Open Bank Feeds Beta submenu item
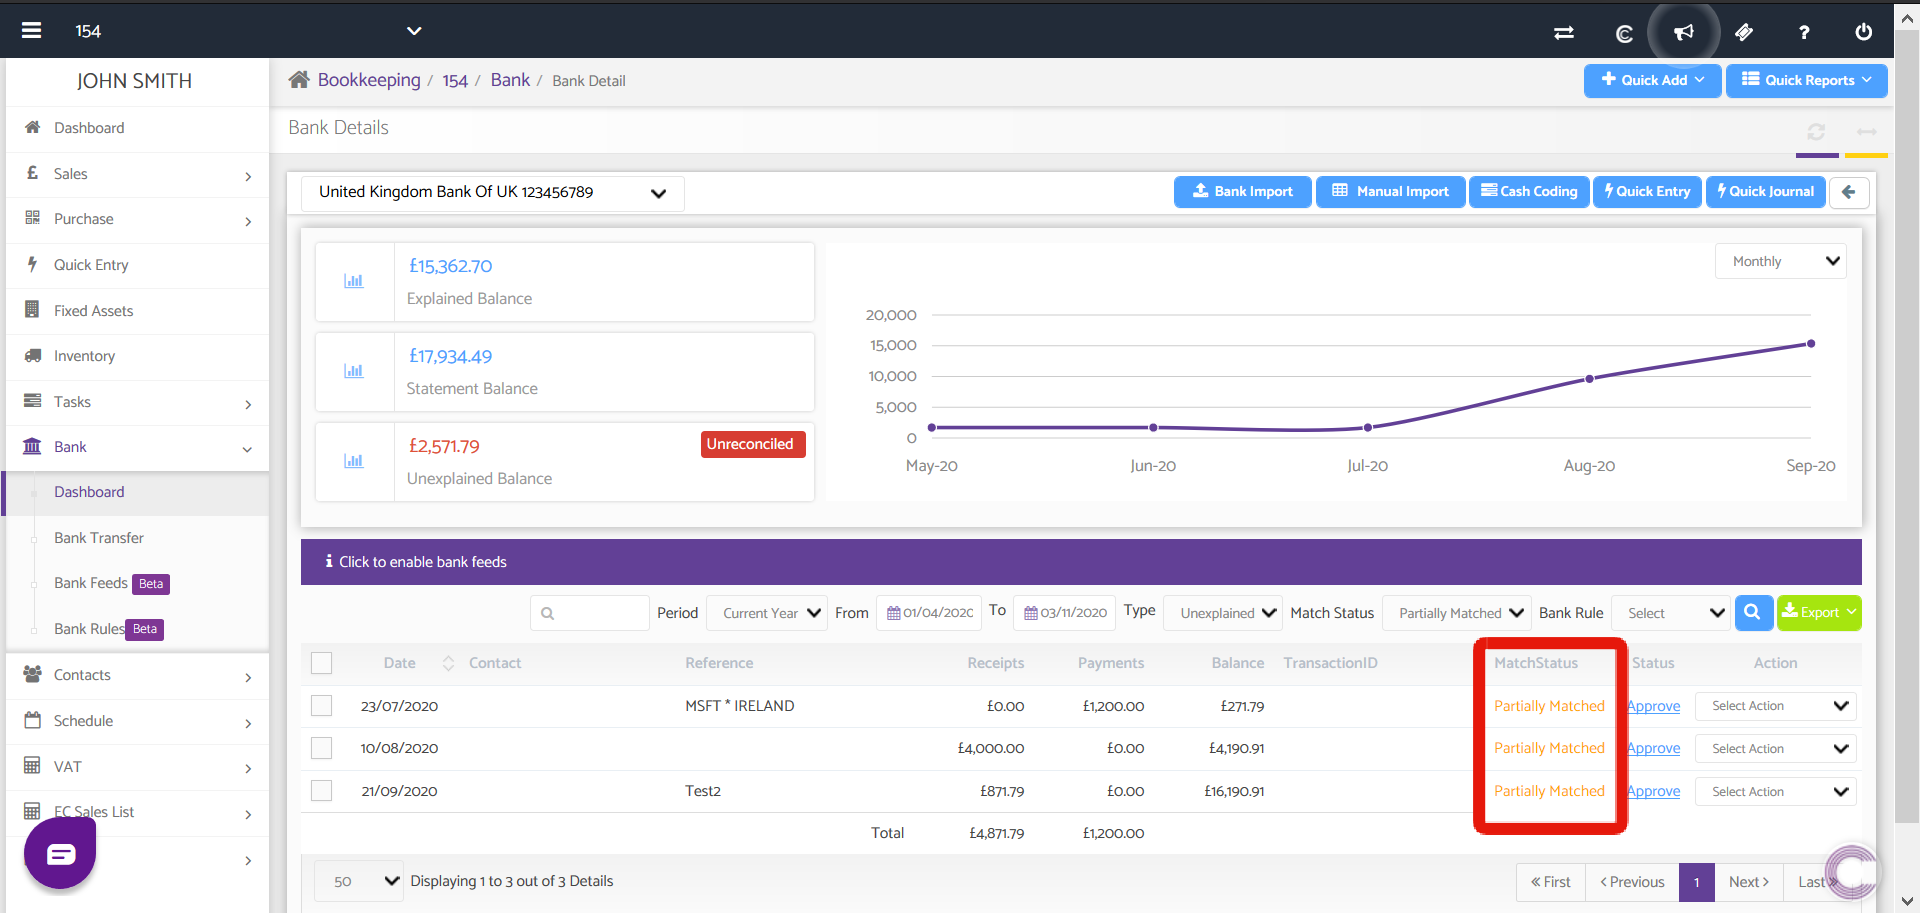 tap(111, 583)
